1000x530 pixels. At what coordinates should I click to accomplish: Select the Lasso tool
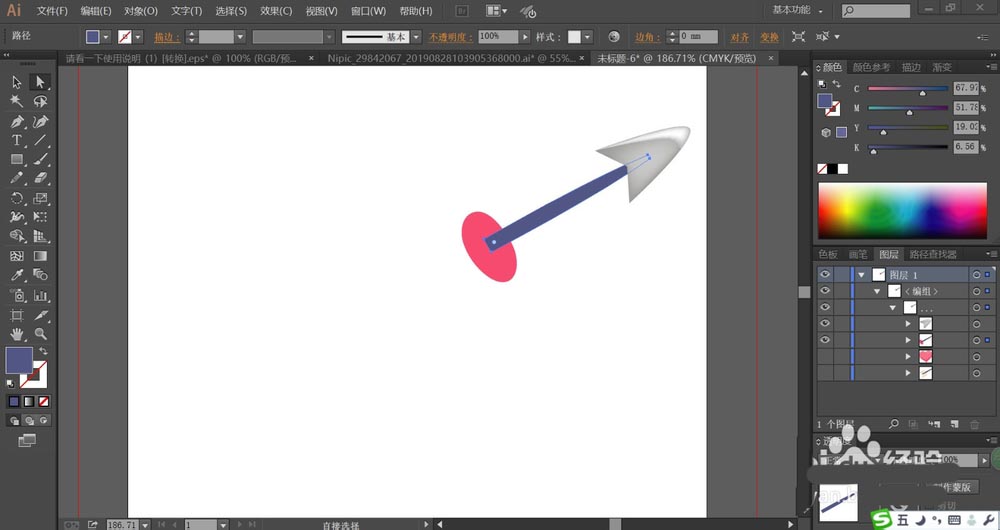pos(40,101)
